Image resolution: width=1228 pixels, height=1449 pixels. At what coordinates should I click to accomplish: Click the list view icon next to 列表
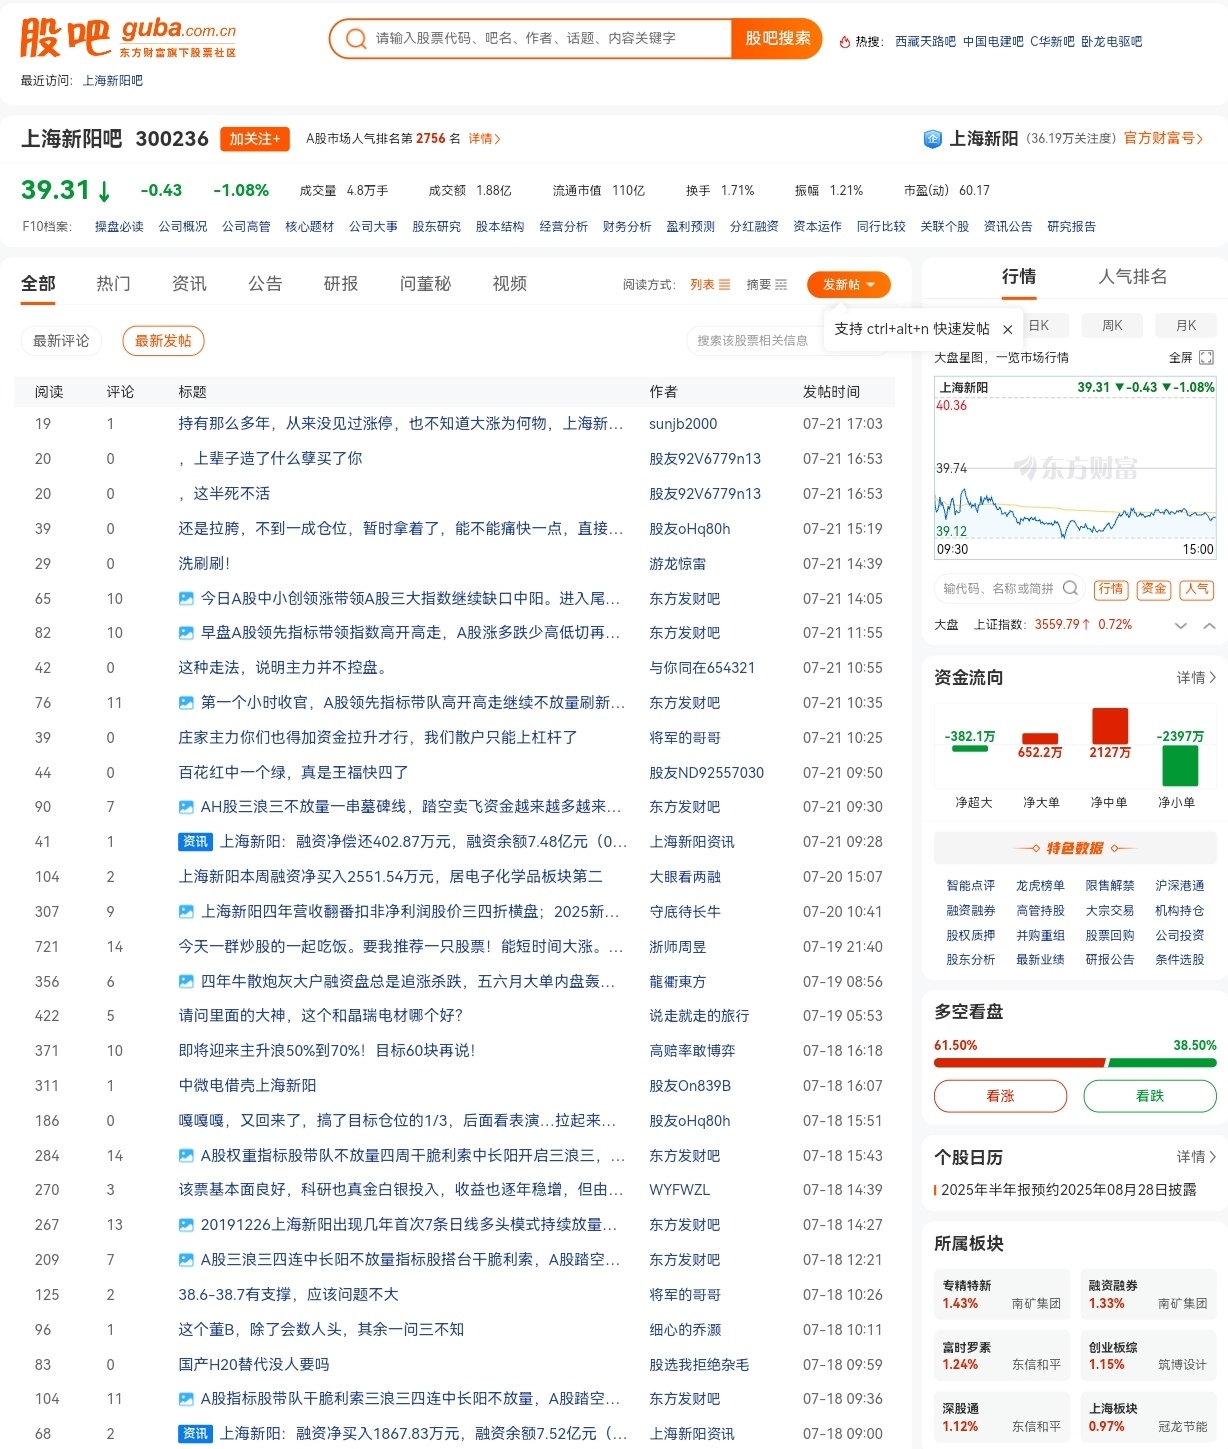[725, 285]
